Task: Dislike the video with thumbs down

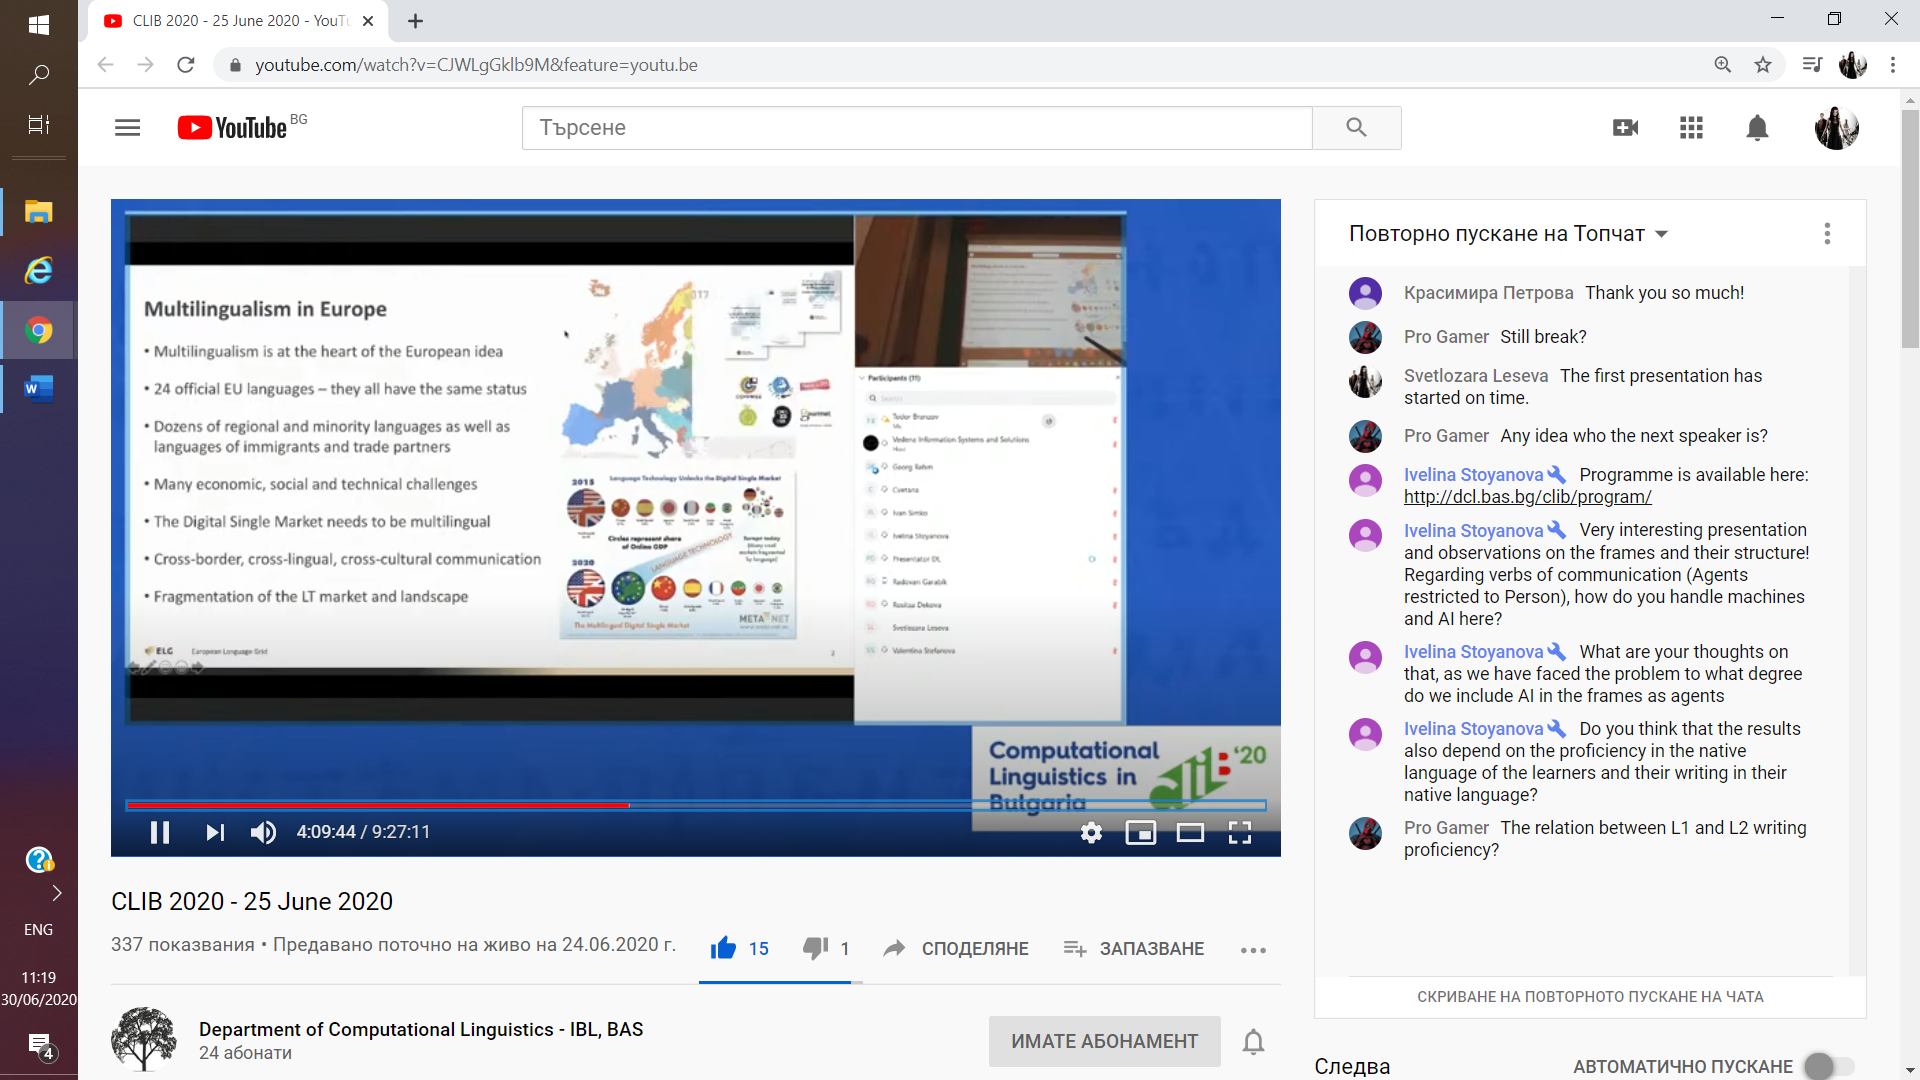Action: coord(815,948)
